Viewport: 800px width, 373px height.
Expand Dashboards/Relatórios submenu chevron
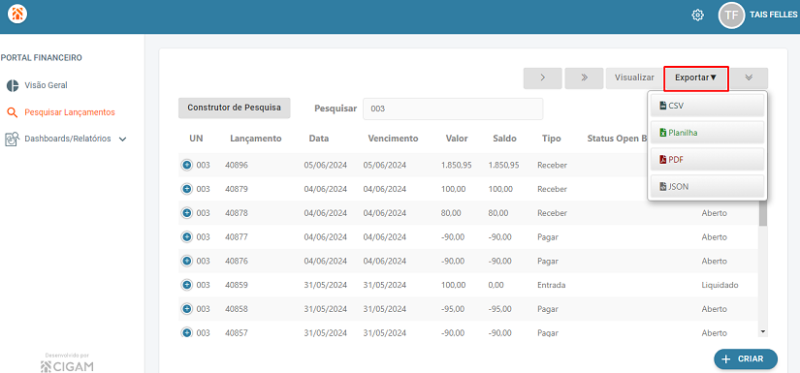pos(122,139)
